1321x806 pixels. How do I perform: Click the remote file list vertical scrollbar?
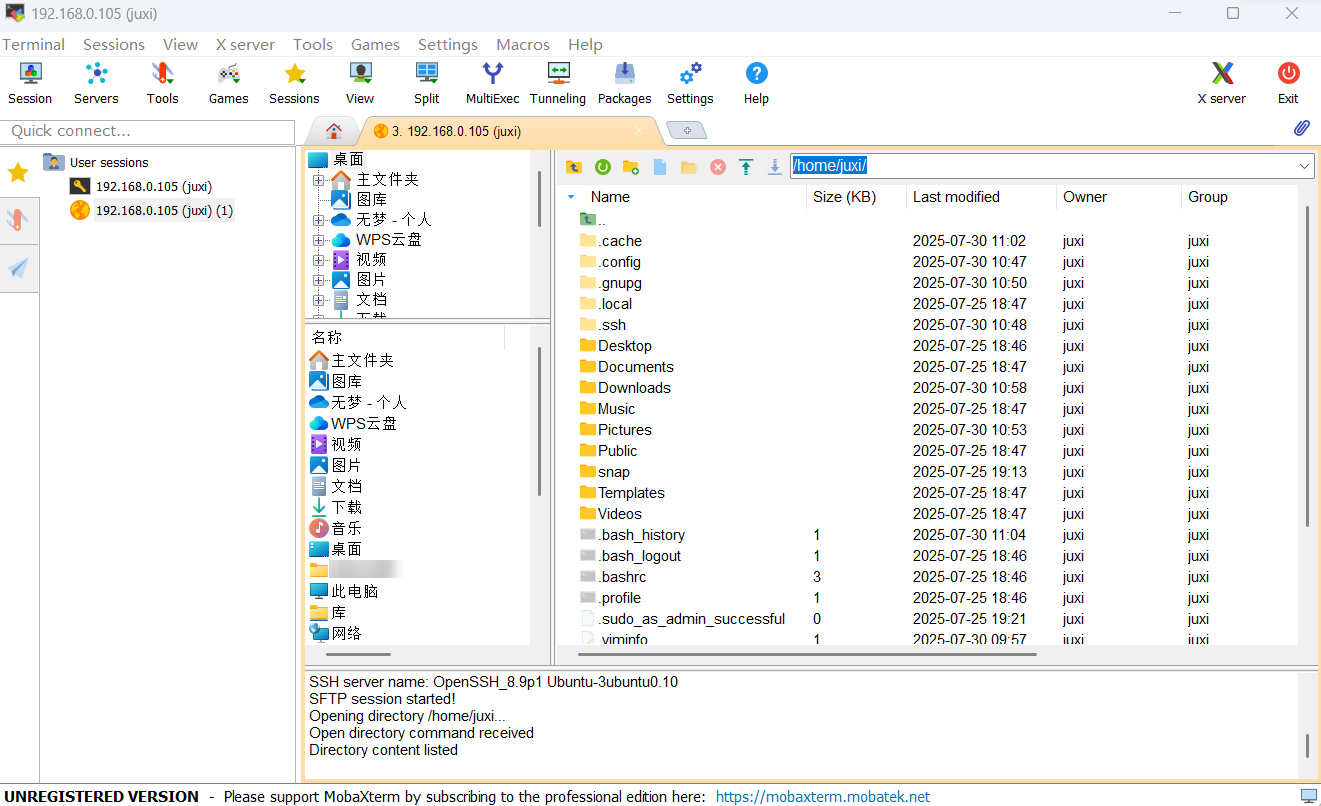pyautogui.click(x=1306, y=366)
